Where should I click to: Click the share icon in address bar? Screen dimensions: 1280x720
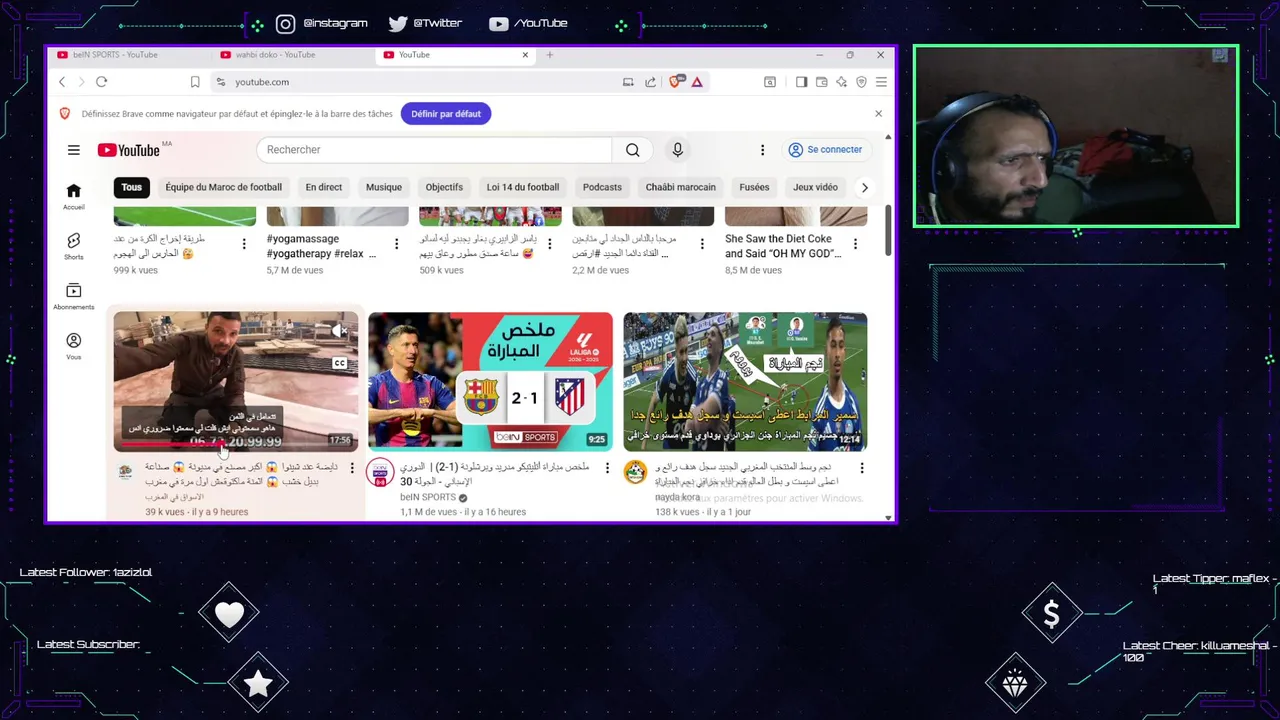(x=651, y=82)
